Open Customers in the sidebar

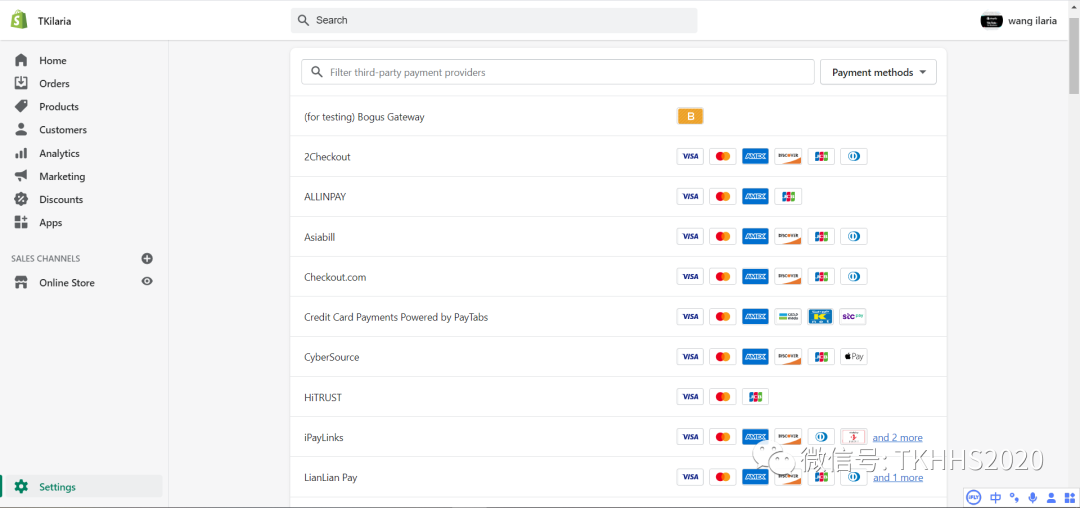point(62,130)
